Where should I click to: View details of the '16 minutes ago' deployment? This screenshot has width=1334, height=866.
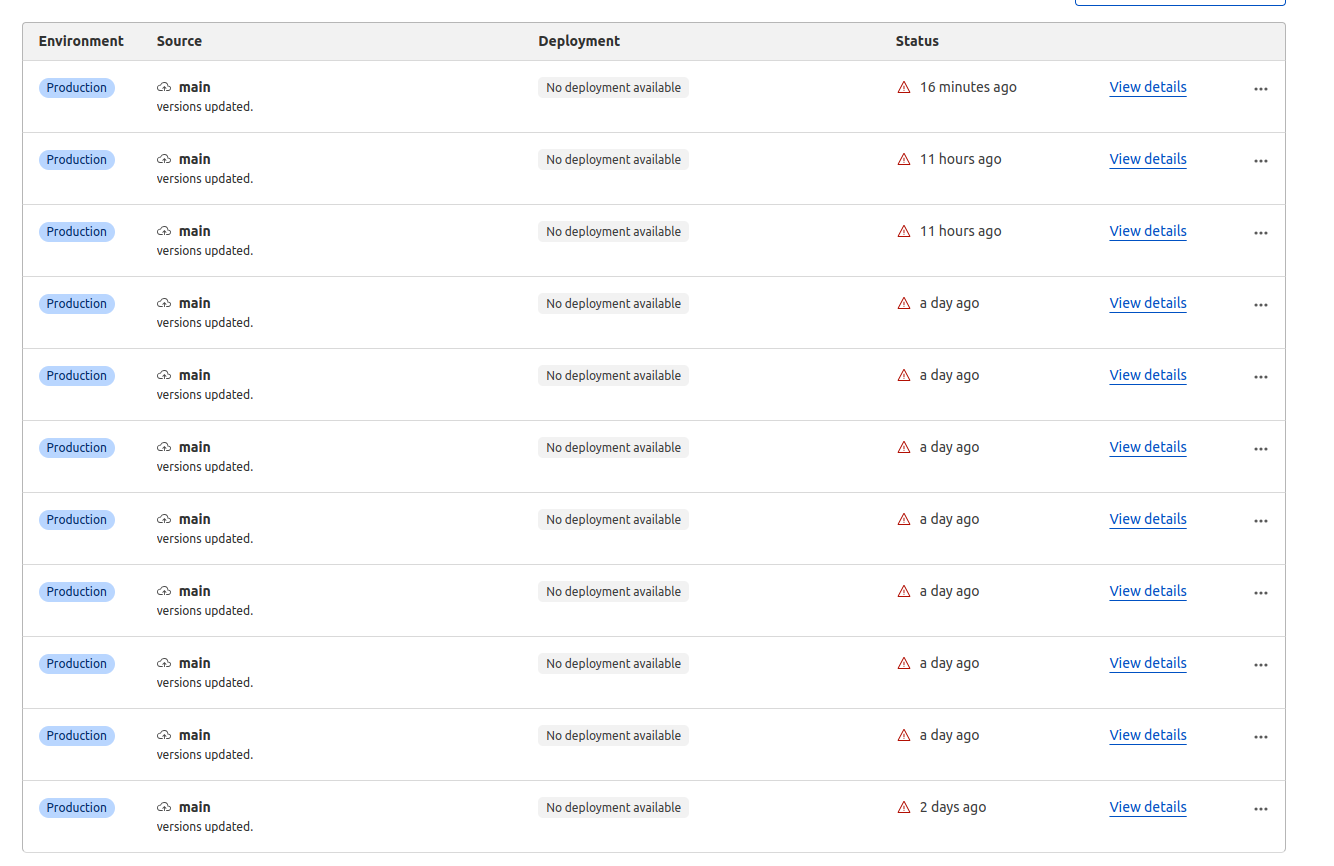(1148, 87)
